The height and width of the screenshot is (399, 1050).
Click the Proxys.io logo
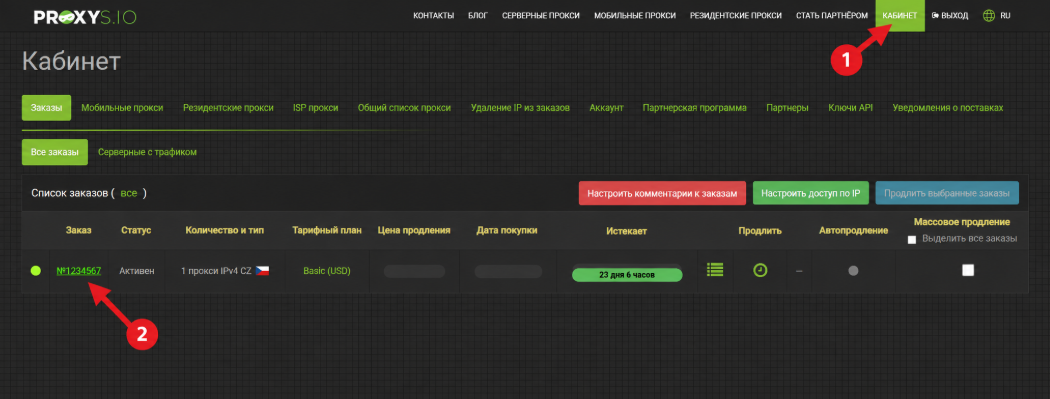point(84,16)
